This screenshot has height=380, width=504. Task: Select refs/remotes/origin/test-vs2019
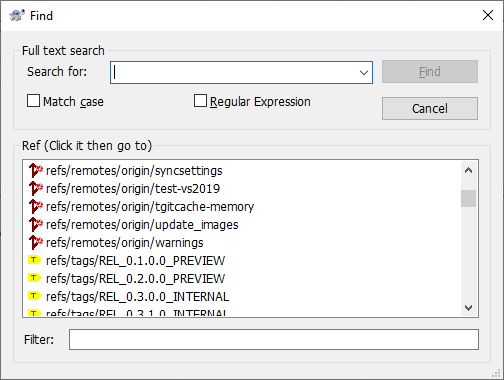[x=133, y=189]
